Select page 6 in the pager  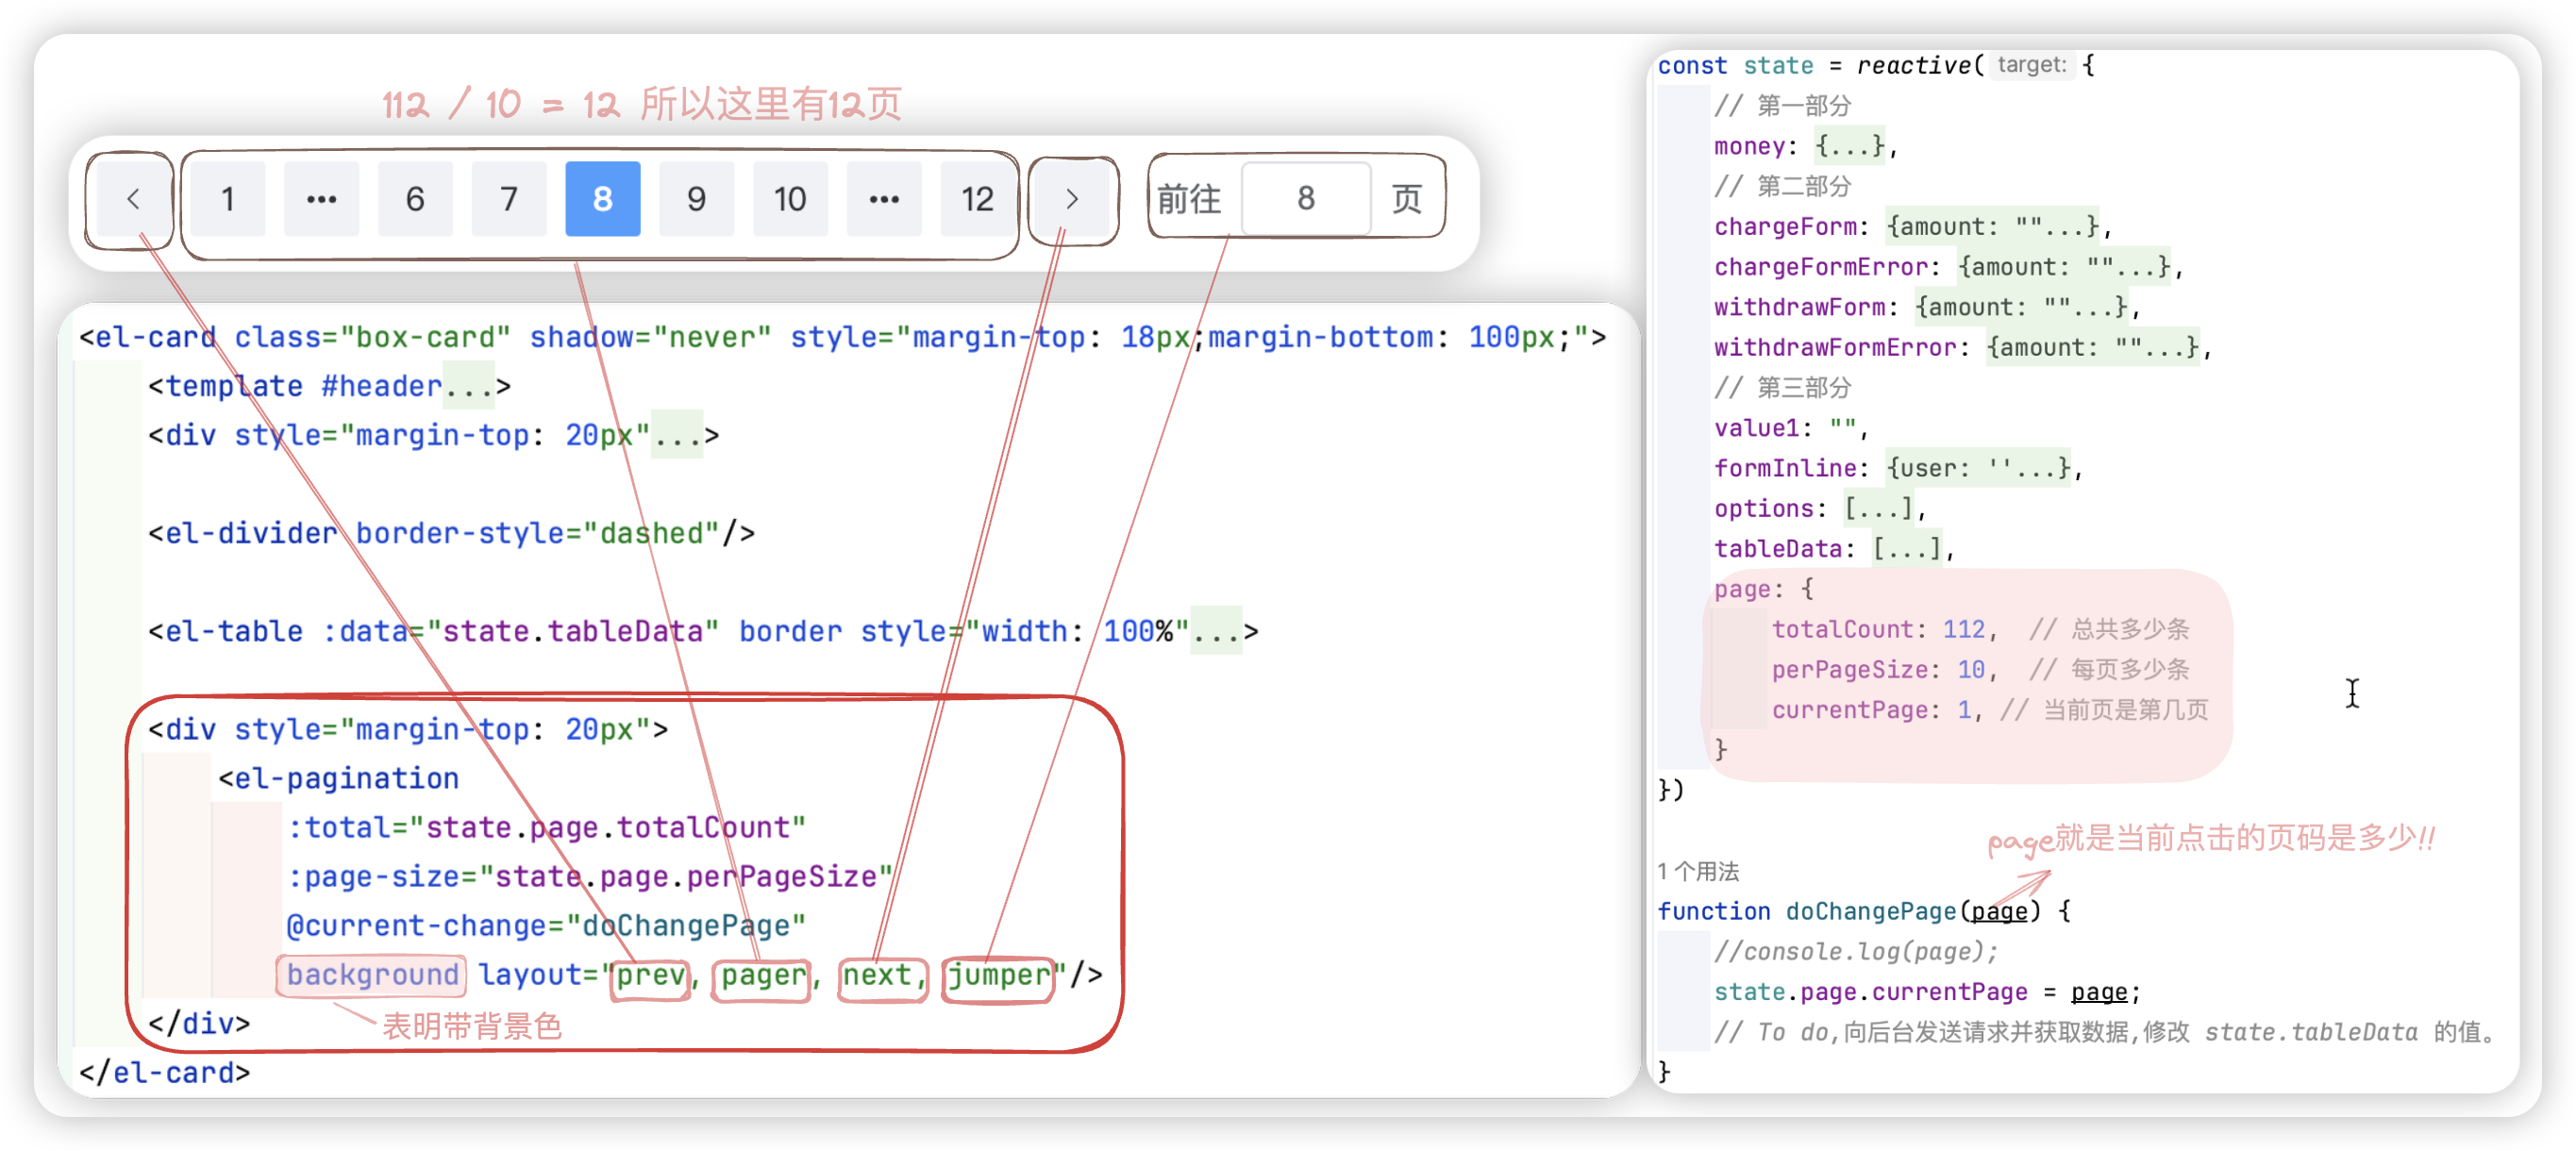[x=415, y=199]
